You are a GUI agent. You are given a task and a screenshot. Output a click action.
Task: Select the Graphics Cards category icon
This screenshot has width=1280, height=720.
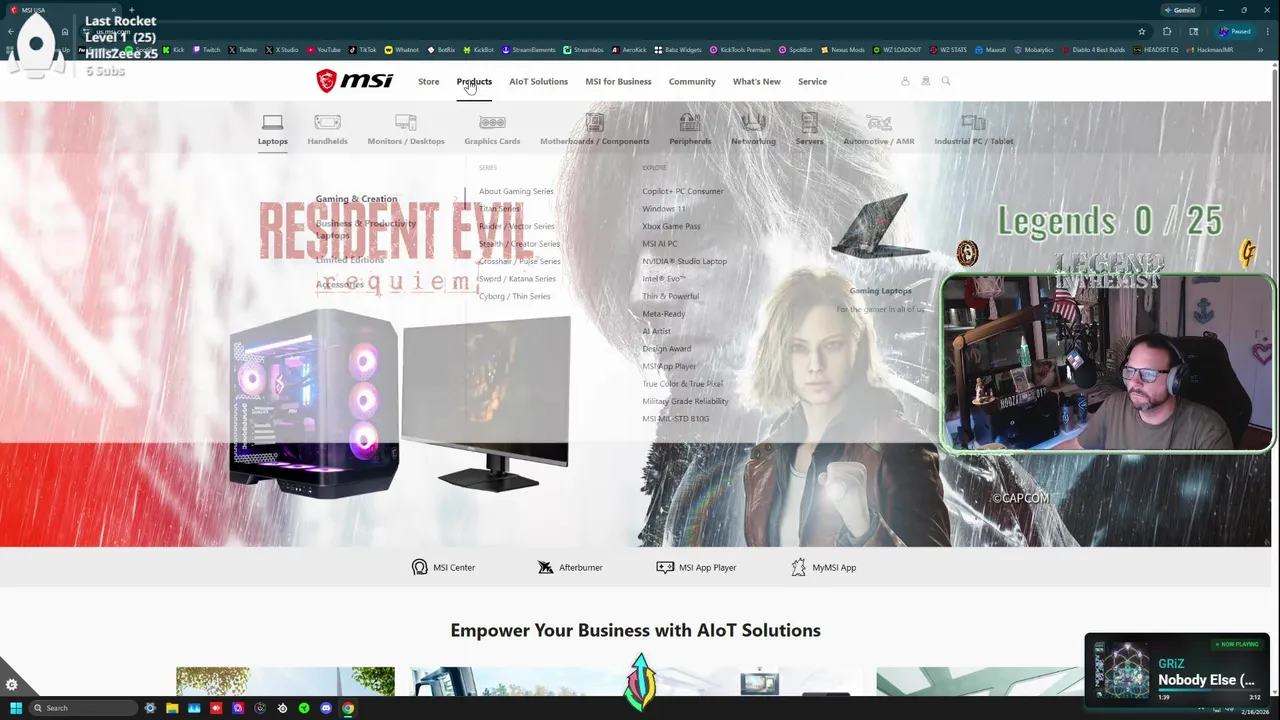[492, 122]
